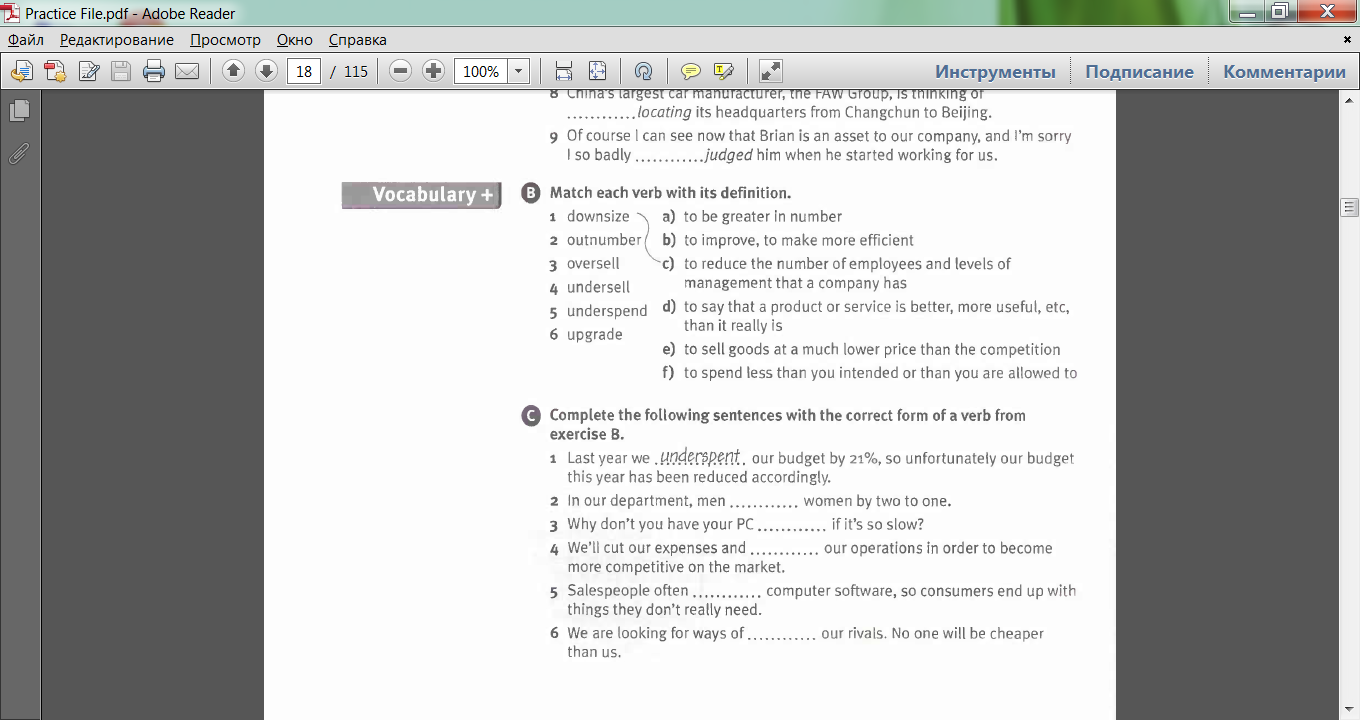Screen dimensions: 1360x720
Task: Click the word 'underspend' in exercise B list
Action: pos(607,311)
